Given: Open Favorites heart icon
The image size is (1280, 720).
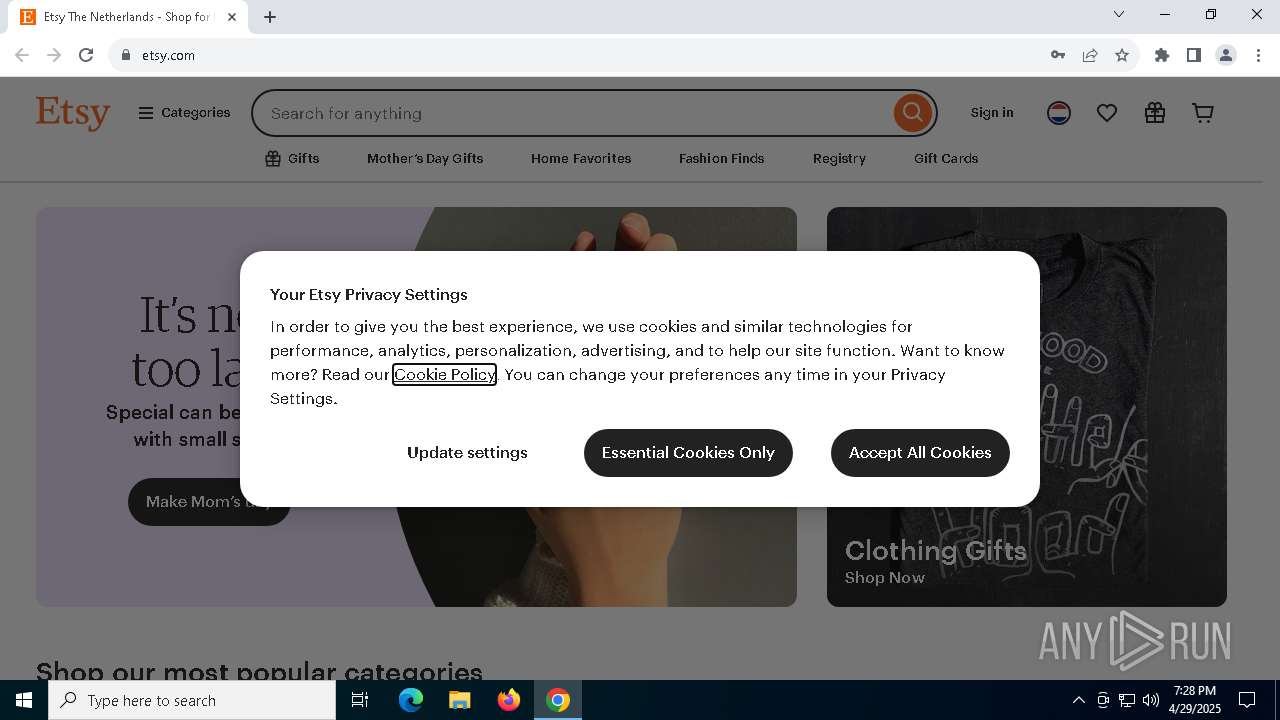Looking at the screenshot, I should [1107, 113].
